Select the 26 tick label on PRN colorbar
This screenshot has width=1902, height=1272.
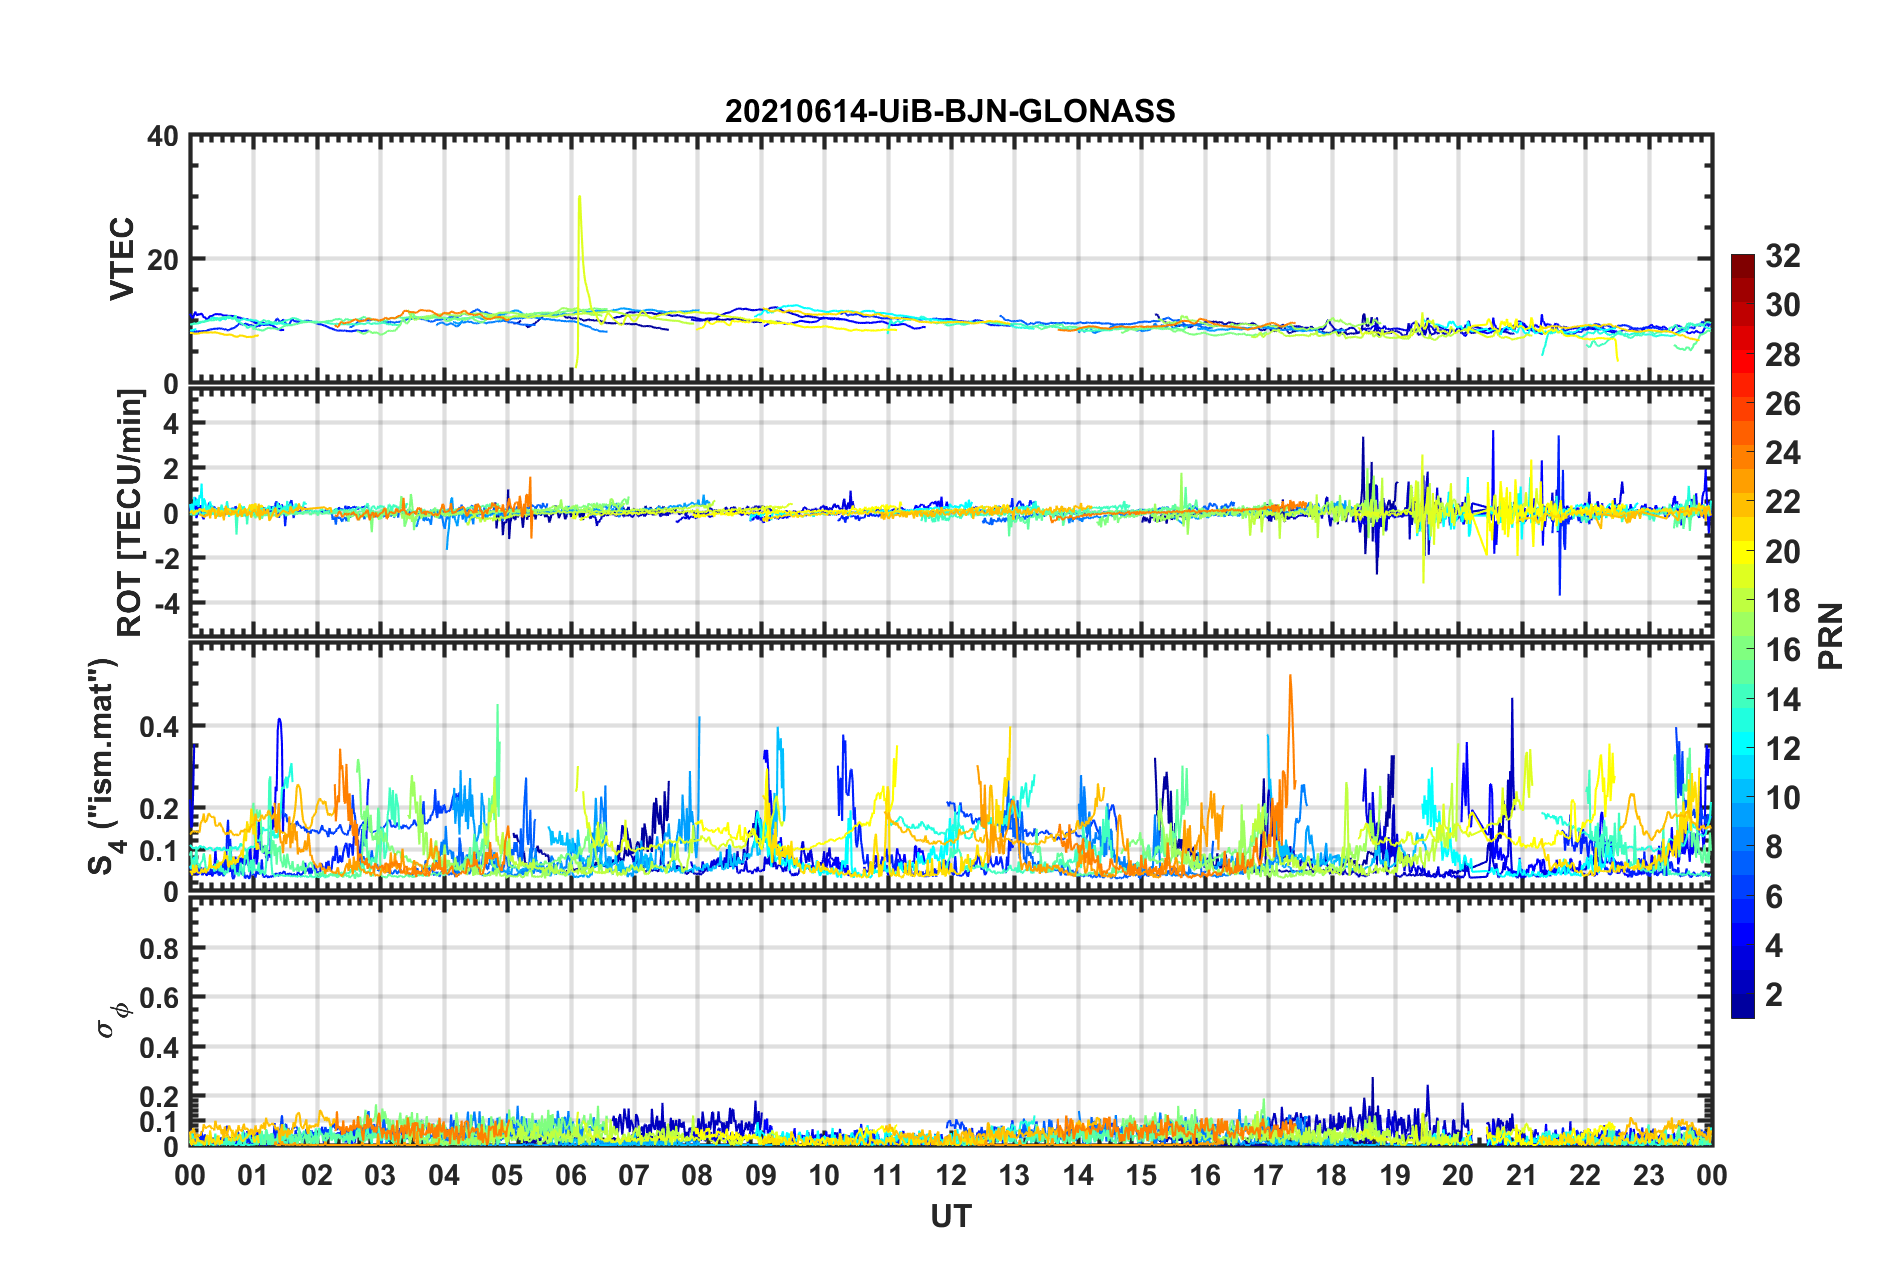(x=1783, y=404)
